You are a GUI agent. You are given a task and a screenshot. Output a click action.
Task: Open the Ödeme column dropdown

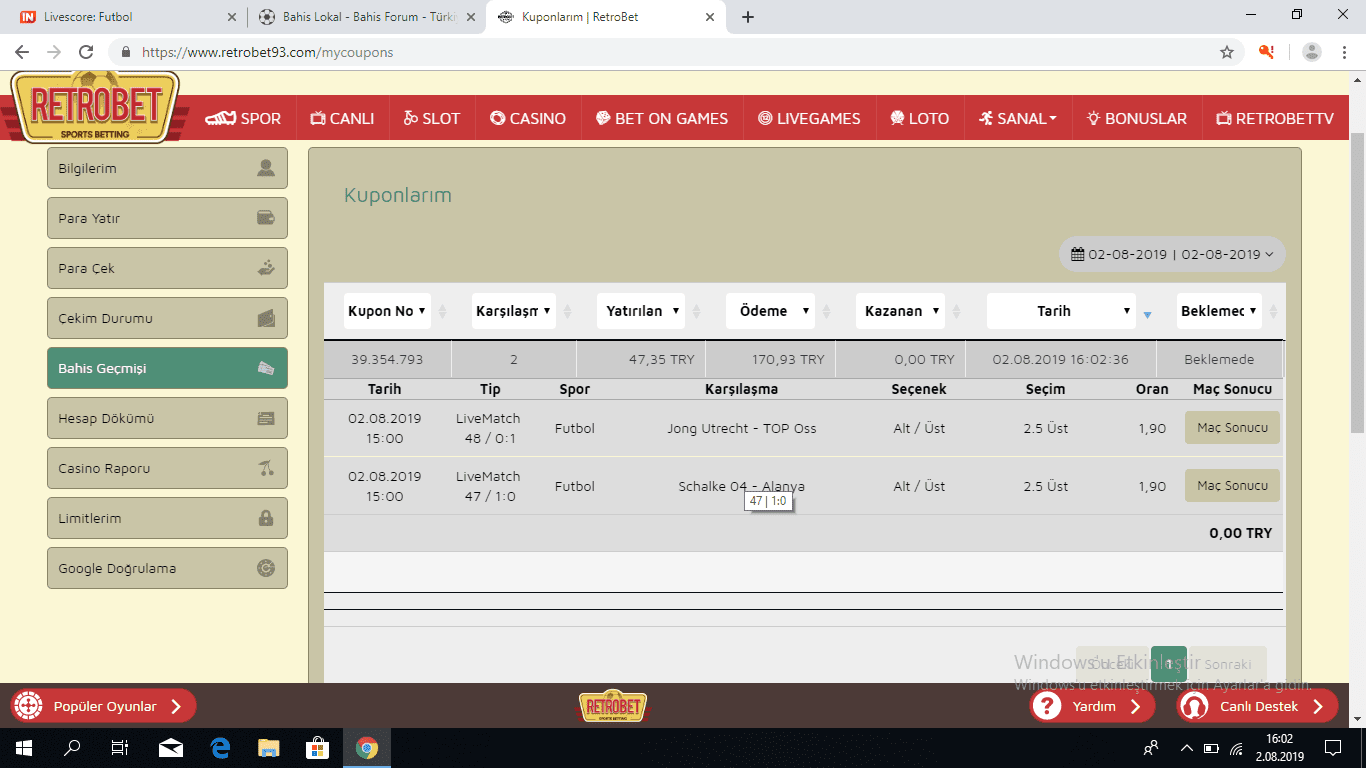[x=770, y=311]
